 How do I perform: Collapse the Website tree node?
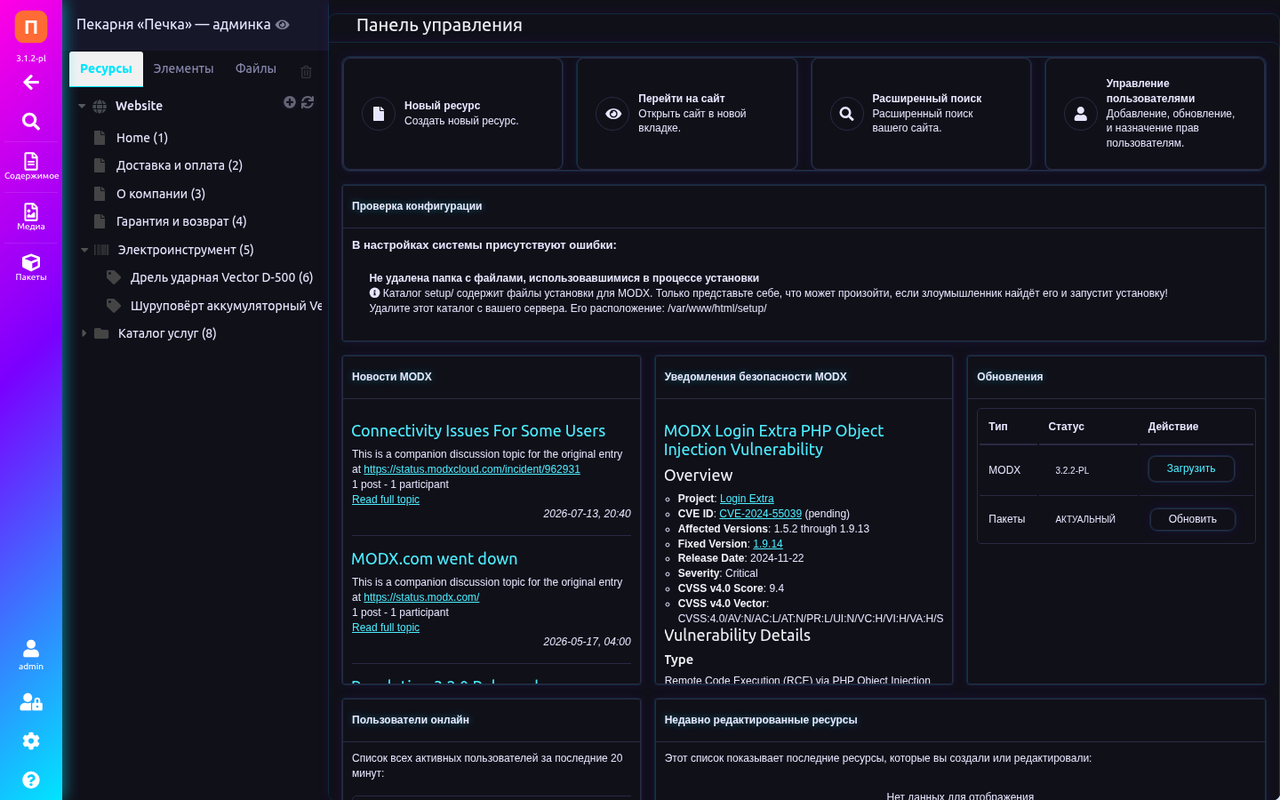82,106
